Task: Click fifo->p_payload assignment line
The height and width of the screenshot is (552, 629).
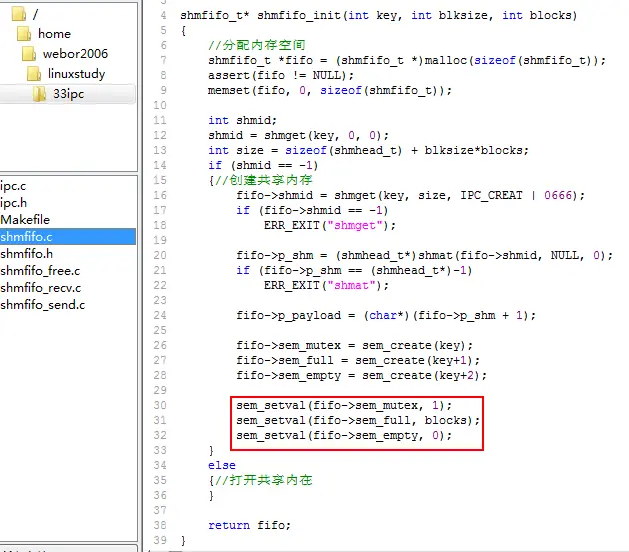Action: (x=386, y=316)
